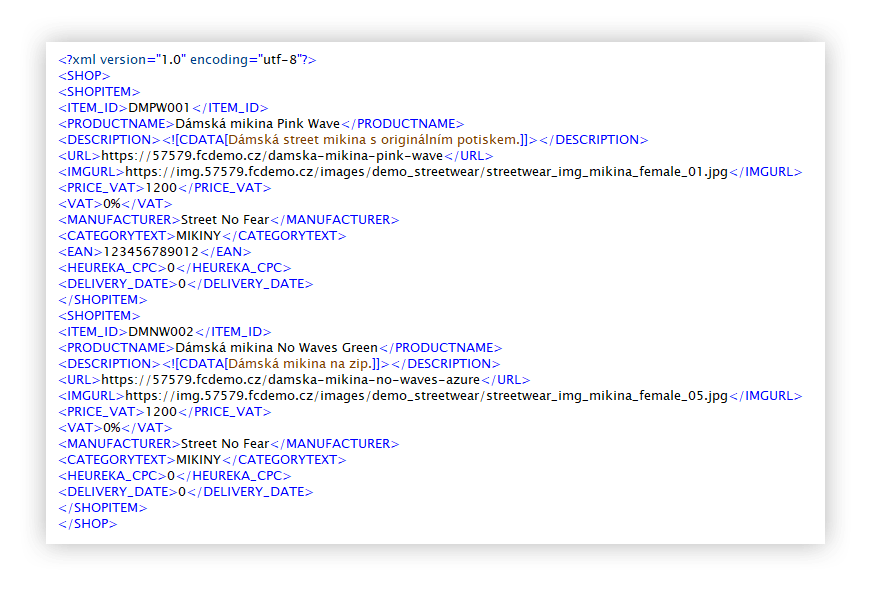Click CATEGORYTEXT MIKINY above the EAN line

pos(198,236)
